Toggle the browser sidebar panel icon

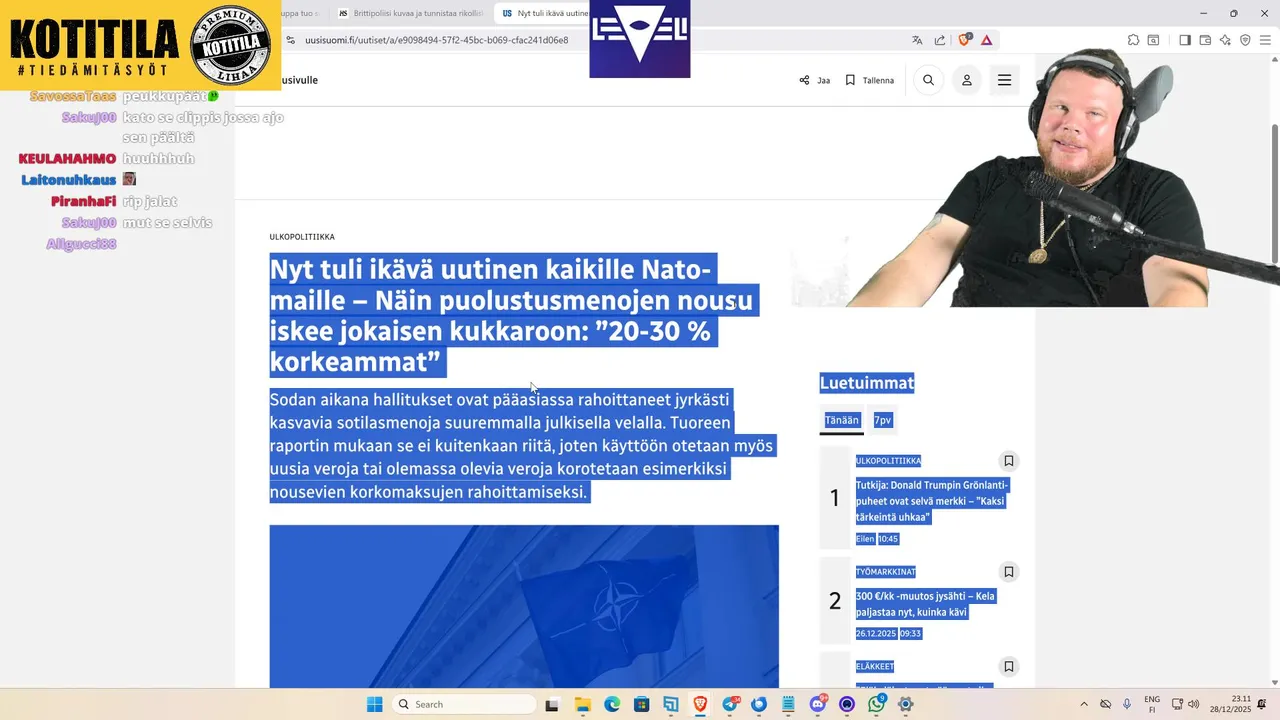(x=1185, y=40)
